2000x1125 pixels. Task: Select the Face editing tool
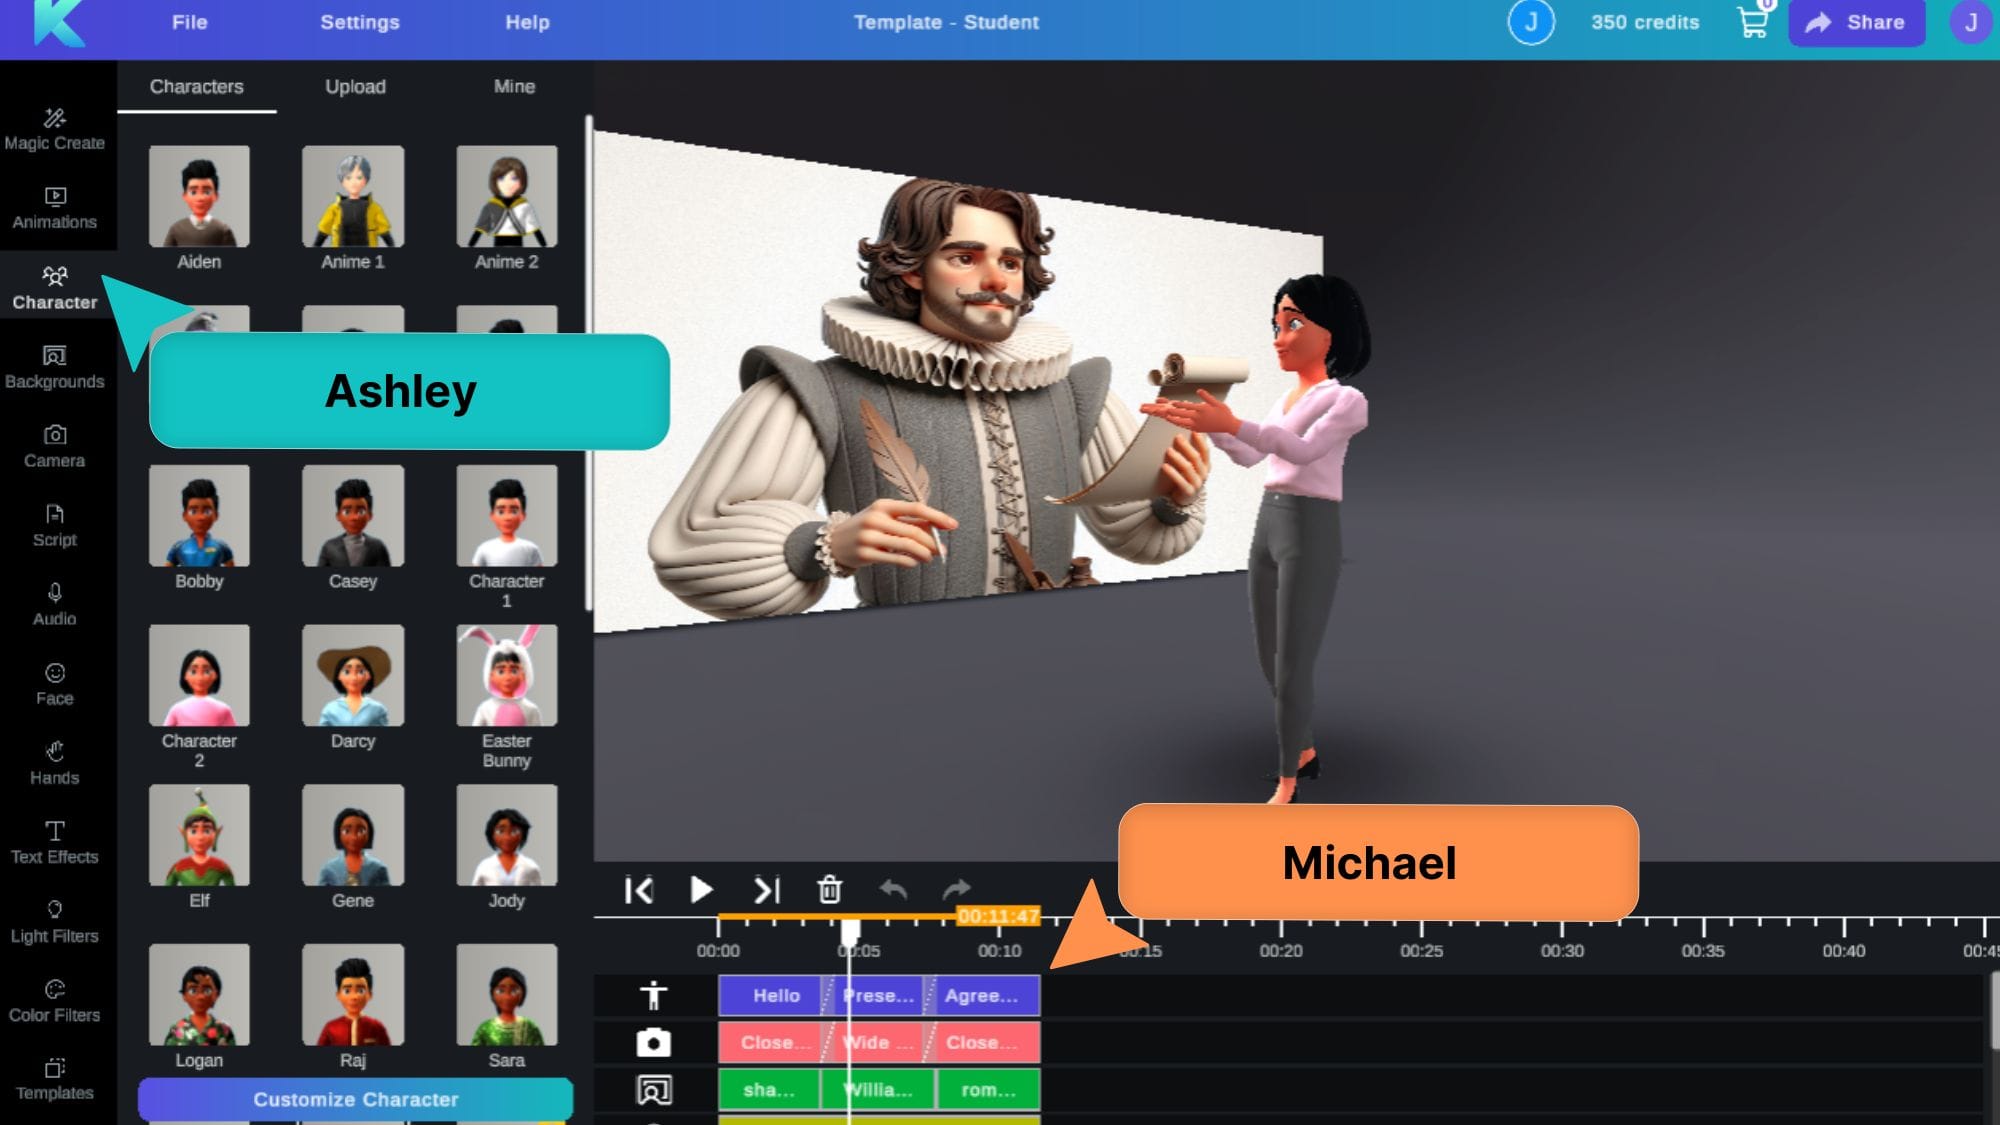(x=55, y=683)
